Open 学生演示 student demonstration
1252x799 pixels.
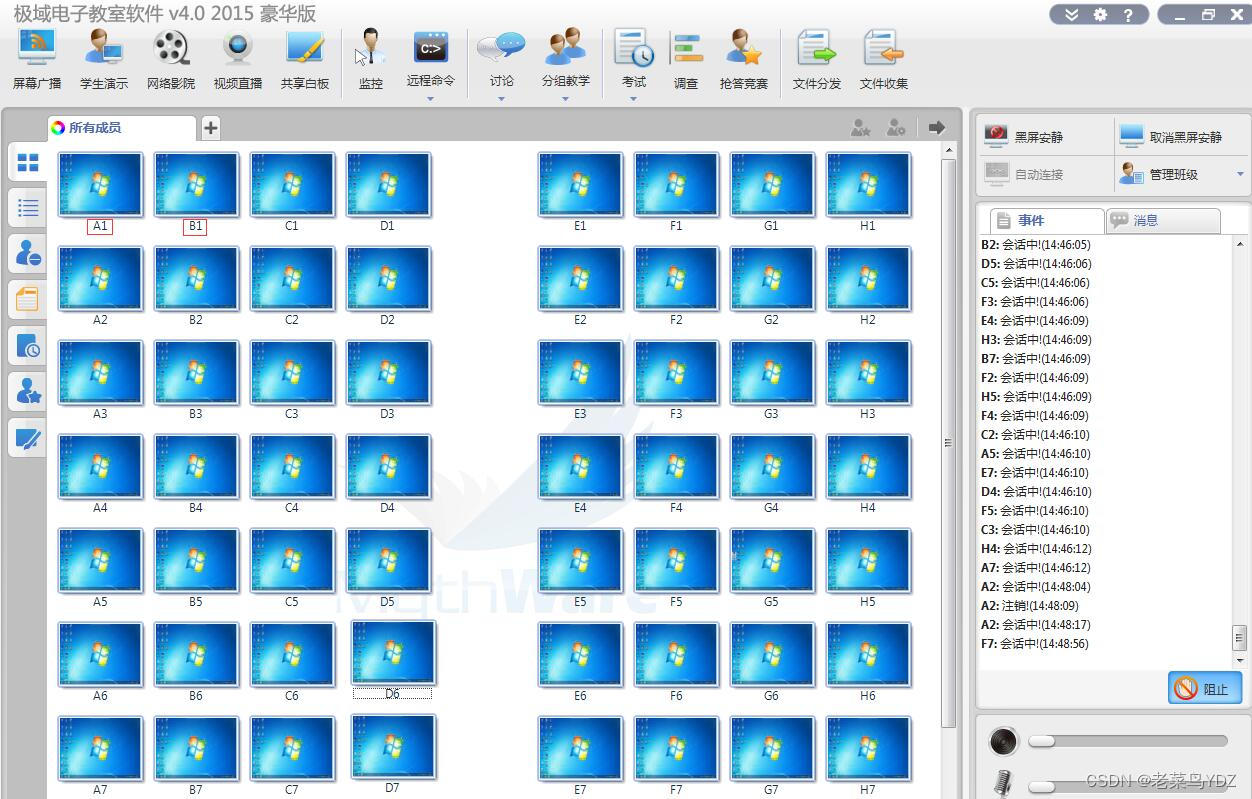point(104,60)
